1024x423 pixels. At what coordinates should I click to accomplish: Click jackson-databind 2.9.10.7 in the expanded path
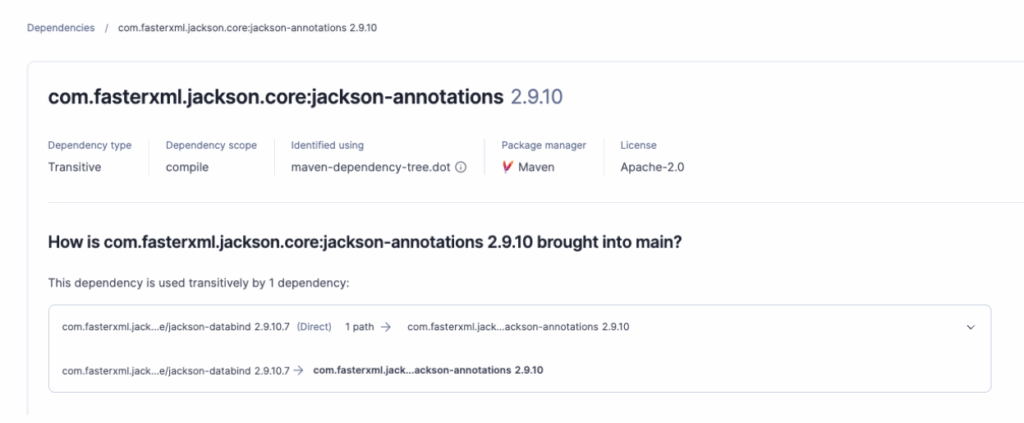click(175, 370)
